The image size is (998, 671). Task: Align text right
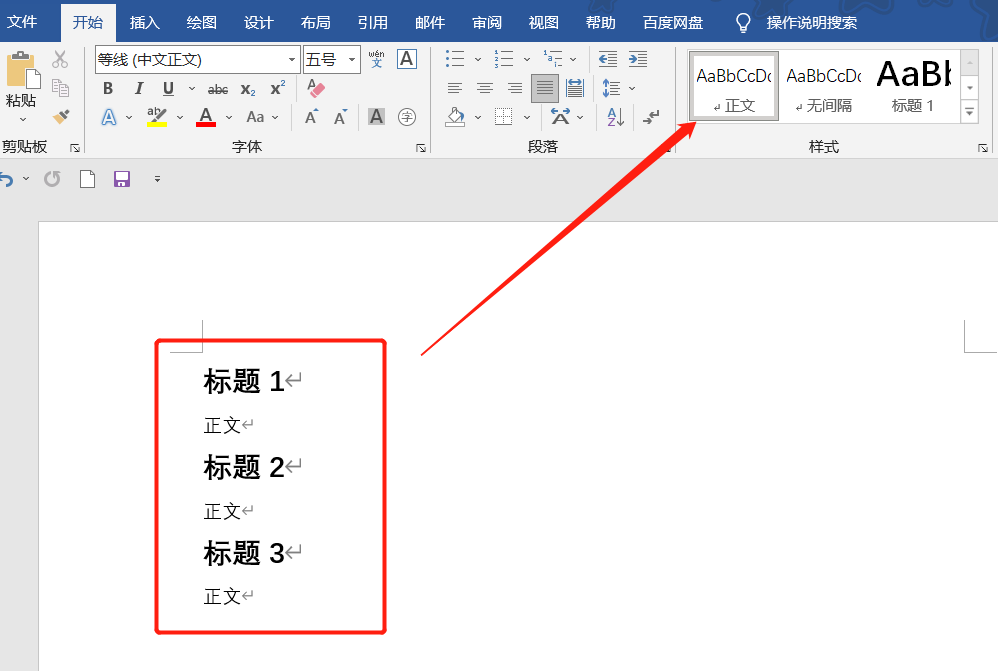(514, 88)
